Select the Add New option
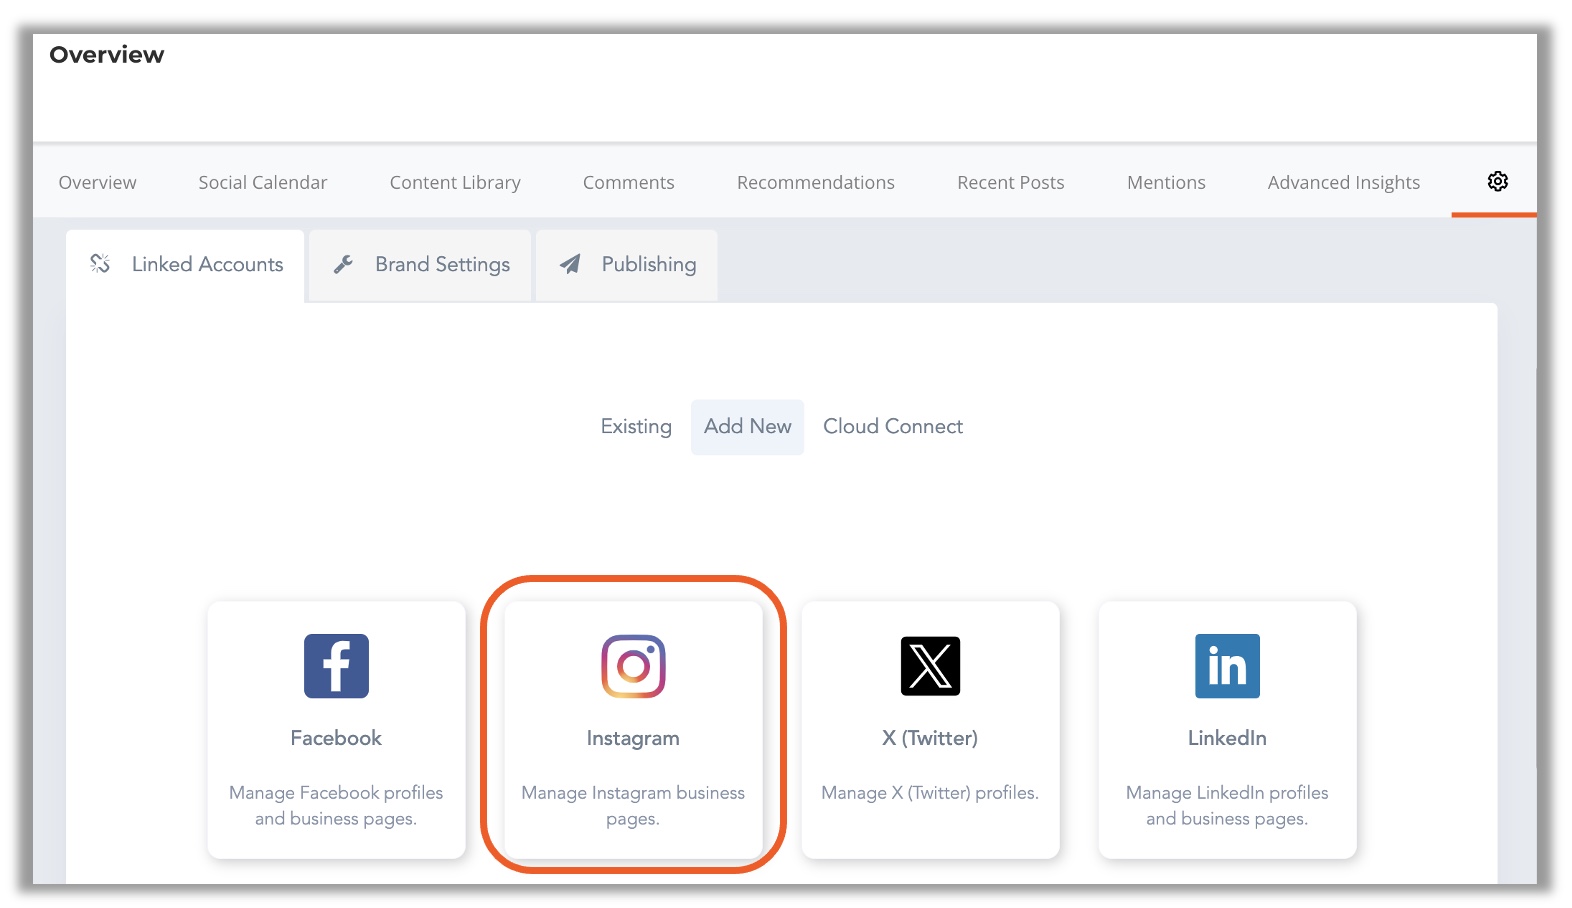Image resolution: width=1572 pixels, height=908 pixels. 747,427
